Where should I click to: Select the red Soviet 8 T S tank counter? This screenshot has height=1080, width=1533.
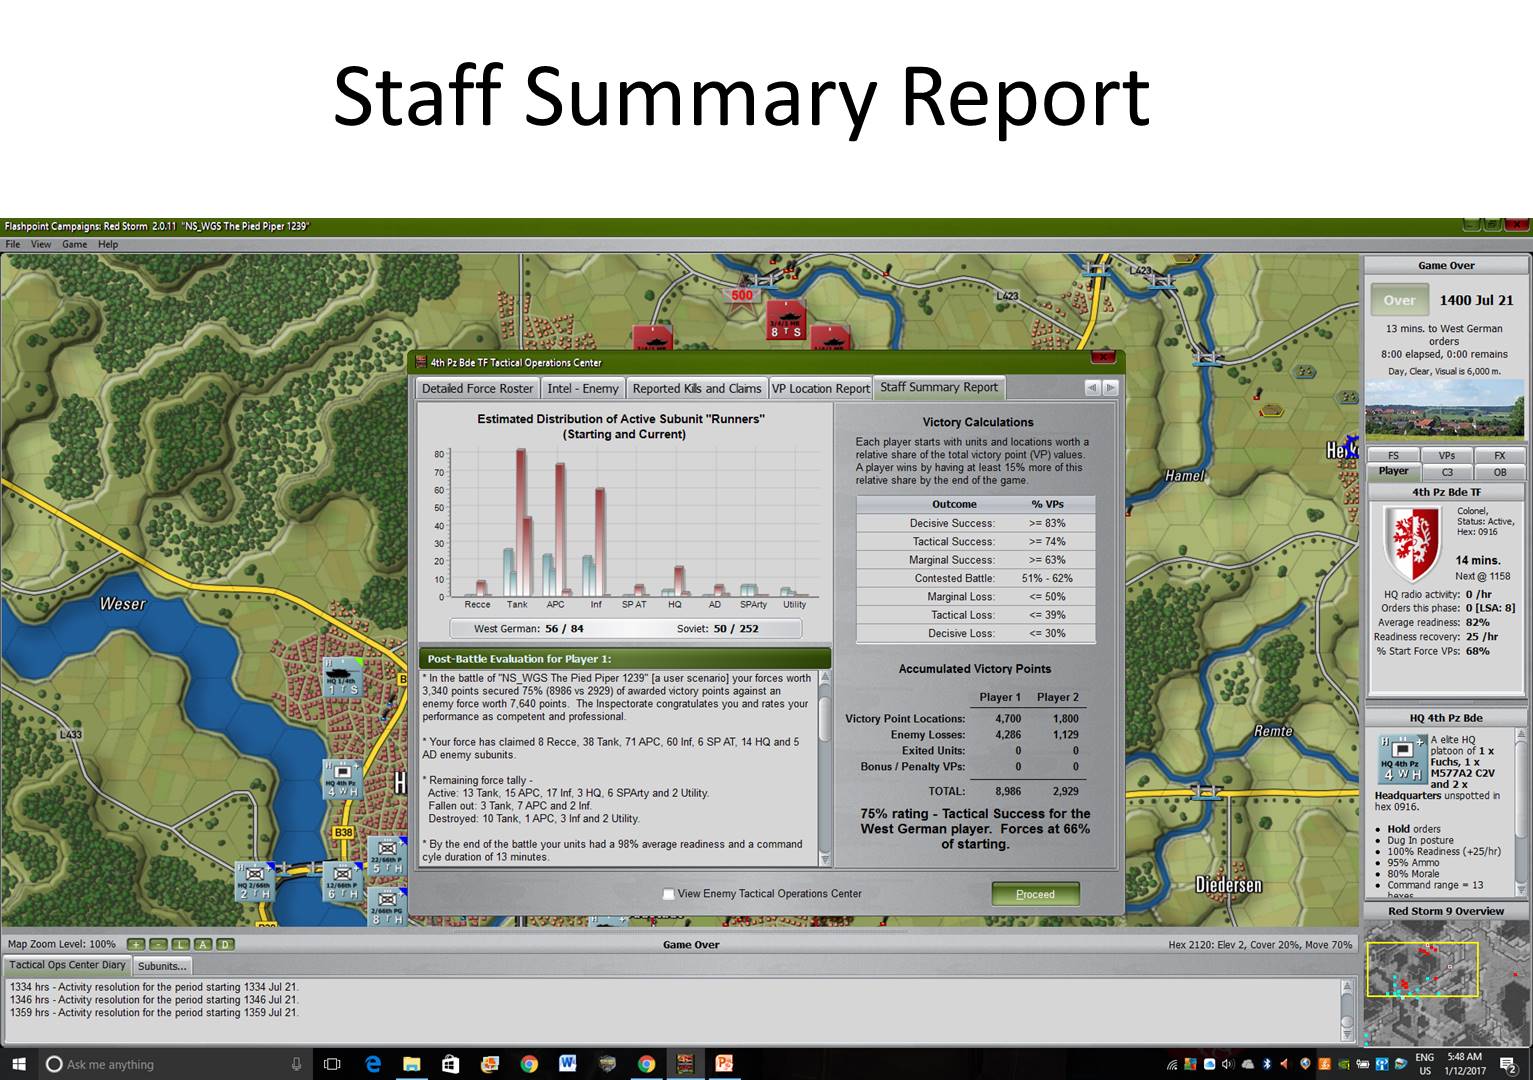(785, 321)
